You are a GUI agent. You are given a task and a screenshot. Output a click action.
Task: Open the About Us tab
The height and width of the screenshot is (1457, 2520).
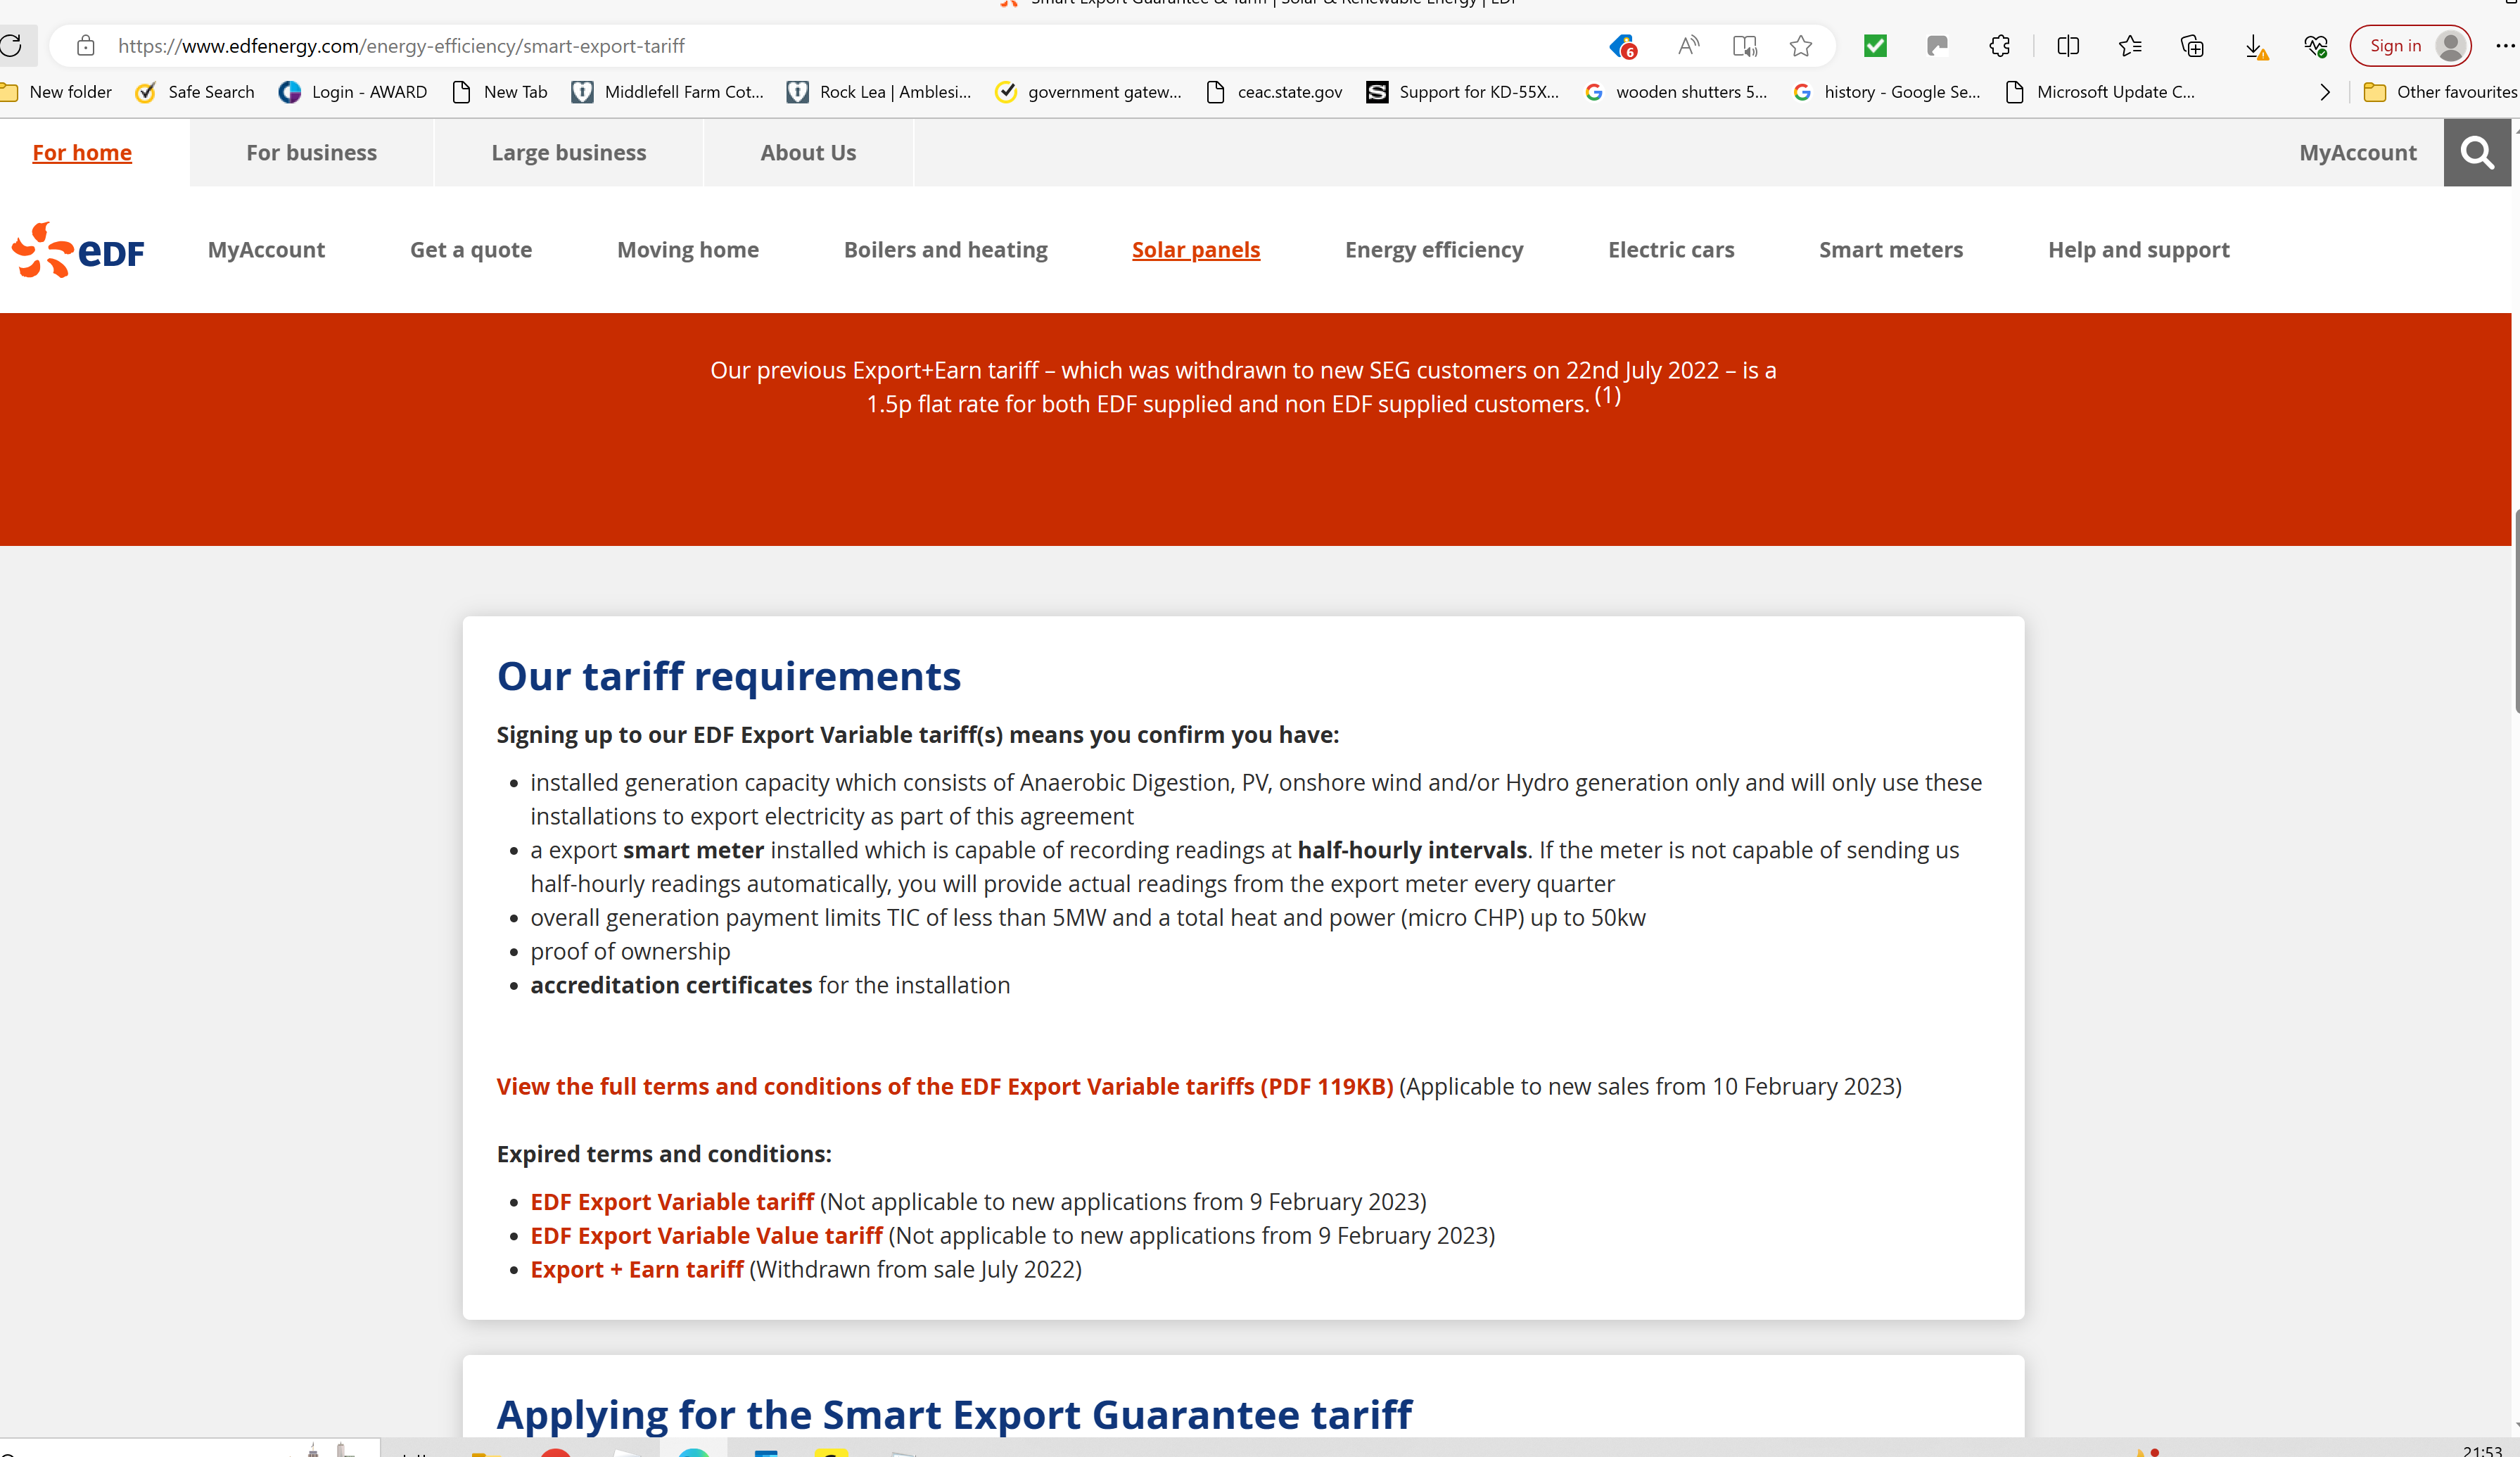click(808, 153)
